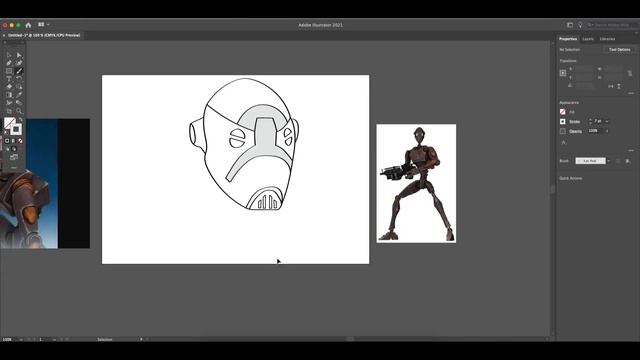640x360 pixels.
Task: Click the cropped droid reference image at left
Action: click(45, 183)
